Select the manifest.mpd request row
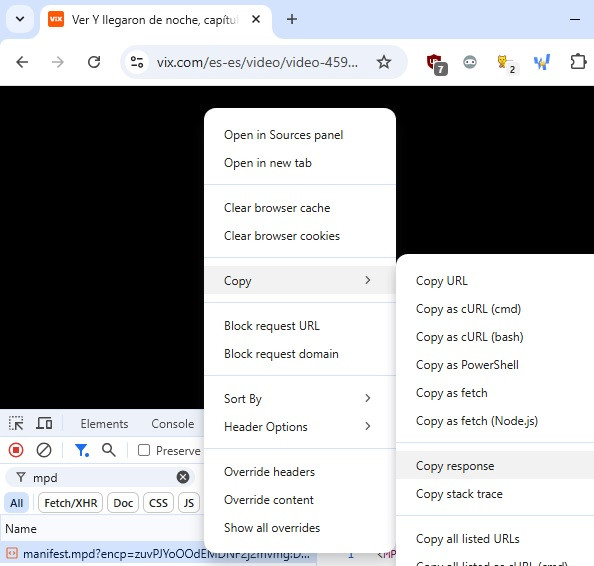Image resolution: width=594 pixels, height=566 pixels. [158, 554]
